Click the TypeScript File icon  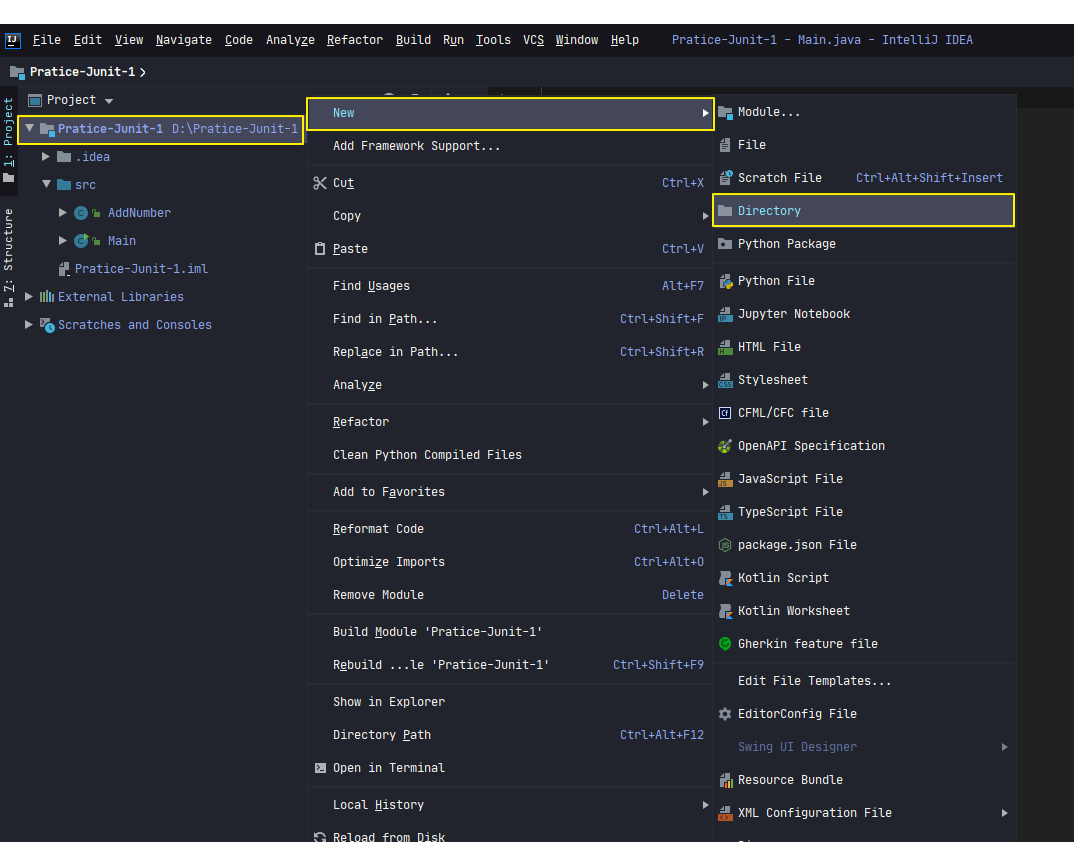coord(725,512)
